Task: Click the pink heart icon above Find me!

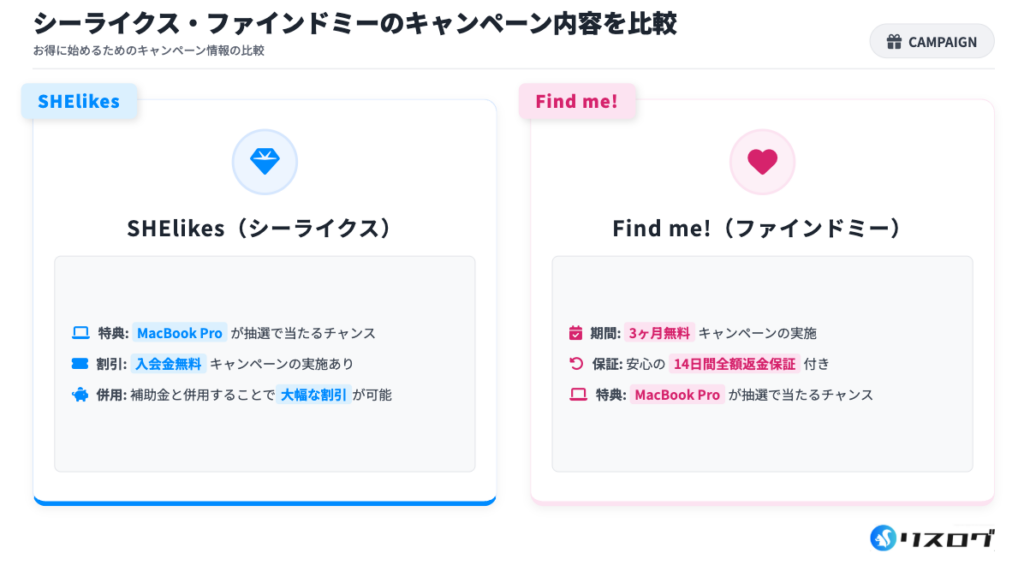Action: point(762,162)
